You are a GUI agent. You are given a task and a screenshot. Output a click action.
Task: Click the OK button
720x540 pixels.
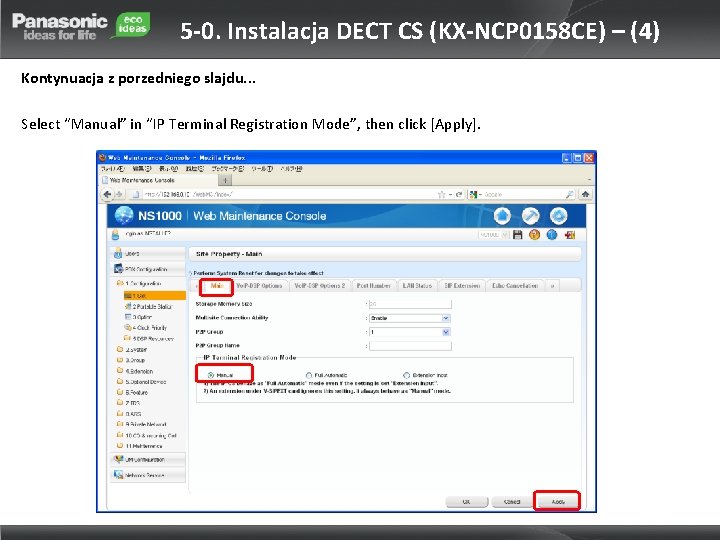coord(467,501)
